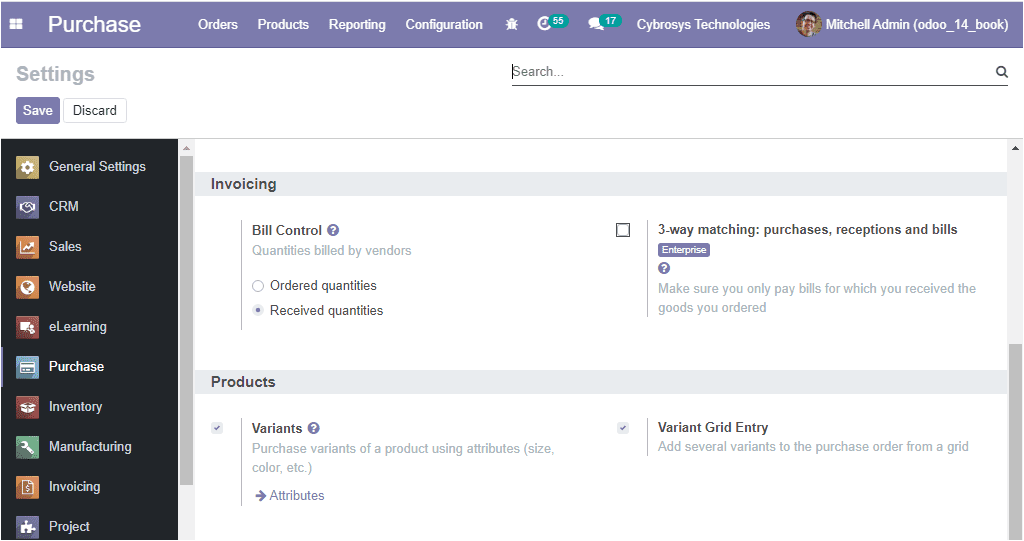
Task: Select Ordered quantities radio button
Action: point(258,286)
